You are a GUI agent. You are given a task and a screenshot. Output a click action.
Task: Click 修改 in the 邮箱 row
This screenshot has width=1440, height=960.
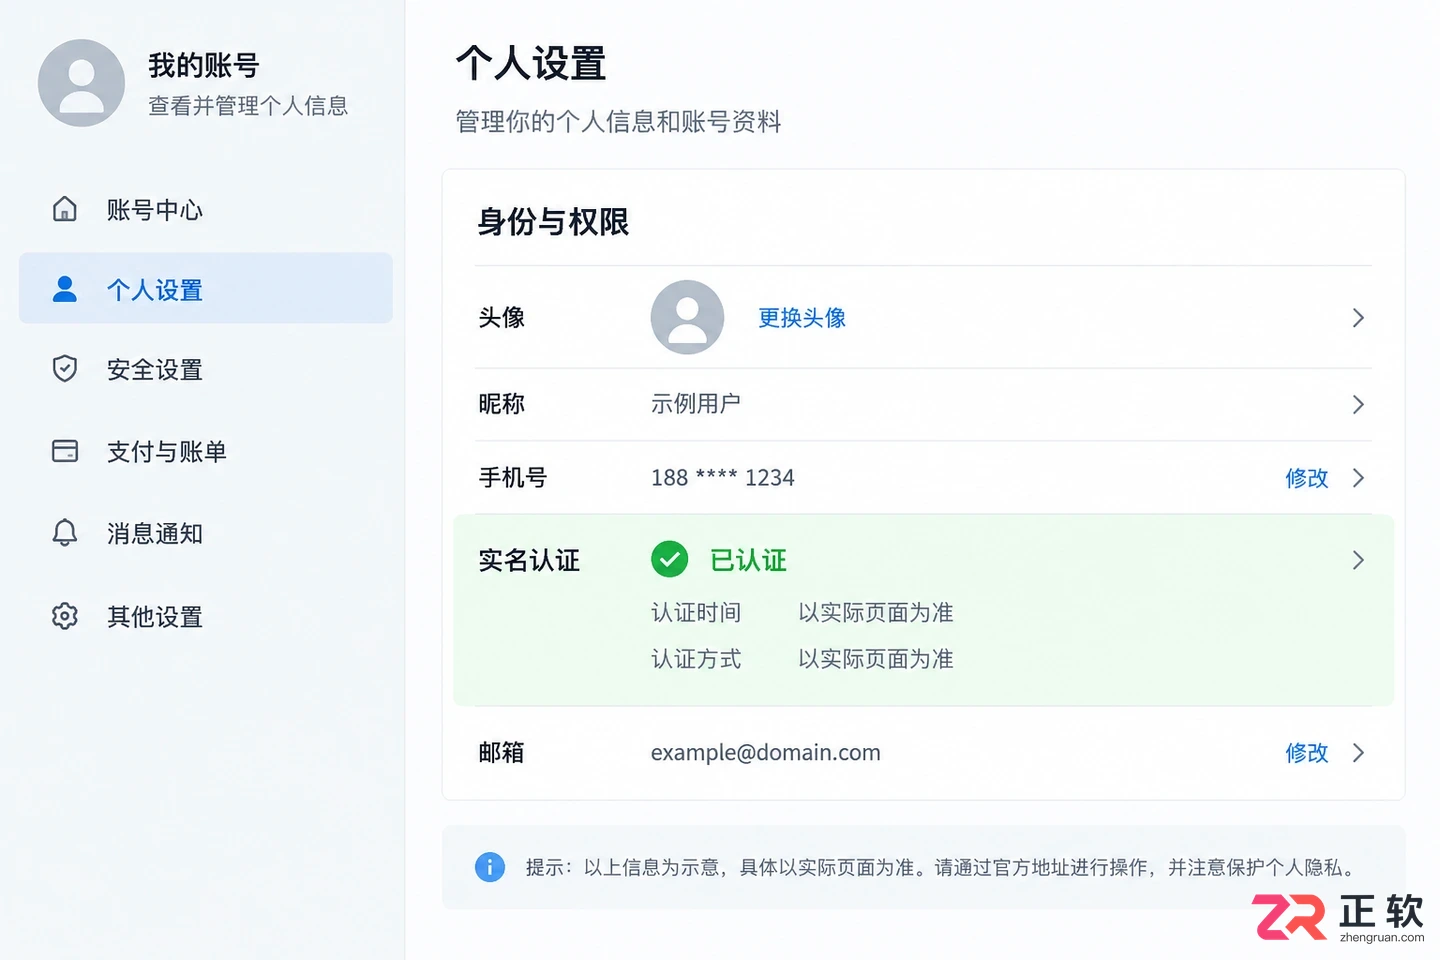coord(1307,753)
